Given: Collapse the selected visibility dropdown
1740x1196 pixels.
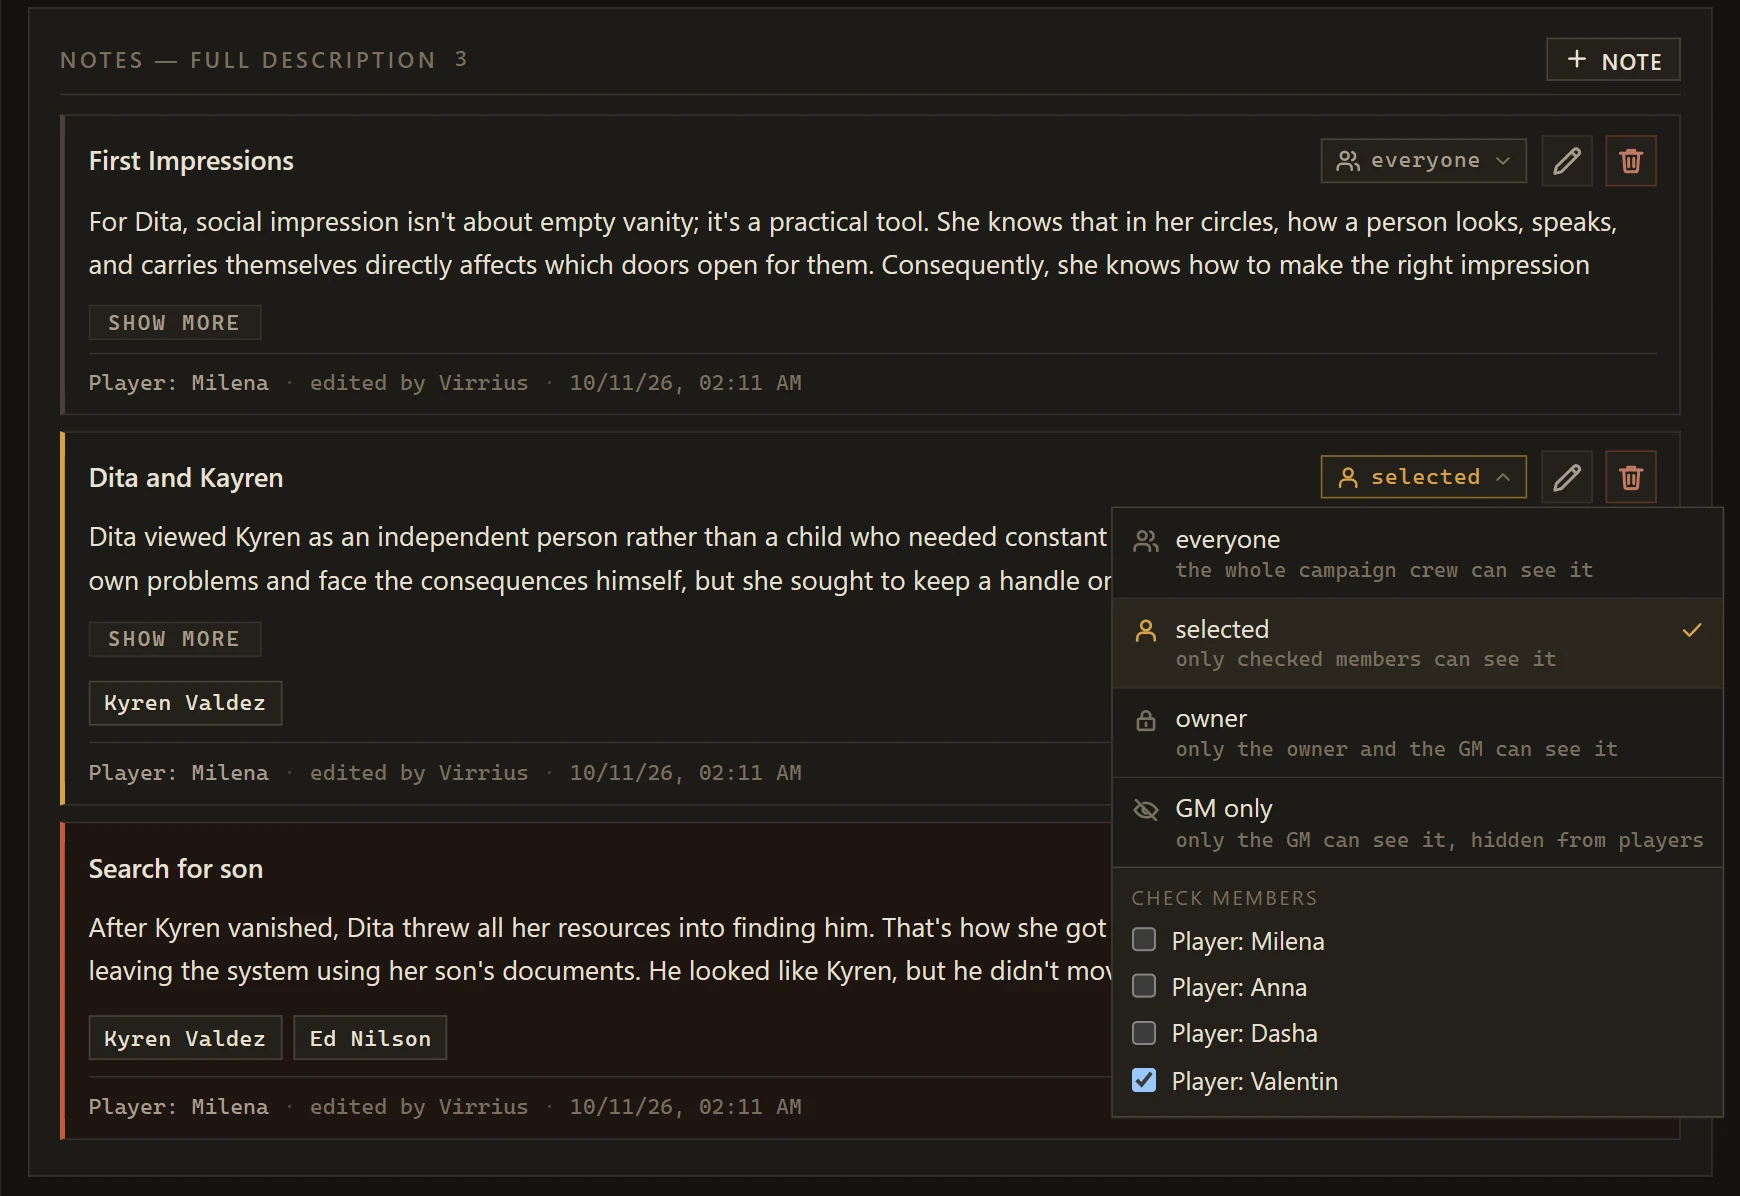Looking at the screenshot, I should pos(1423,477).
